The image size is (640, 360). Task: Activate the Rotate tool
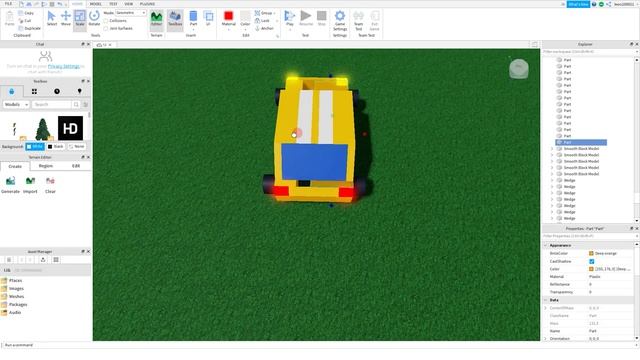94,18
